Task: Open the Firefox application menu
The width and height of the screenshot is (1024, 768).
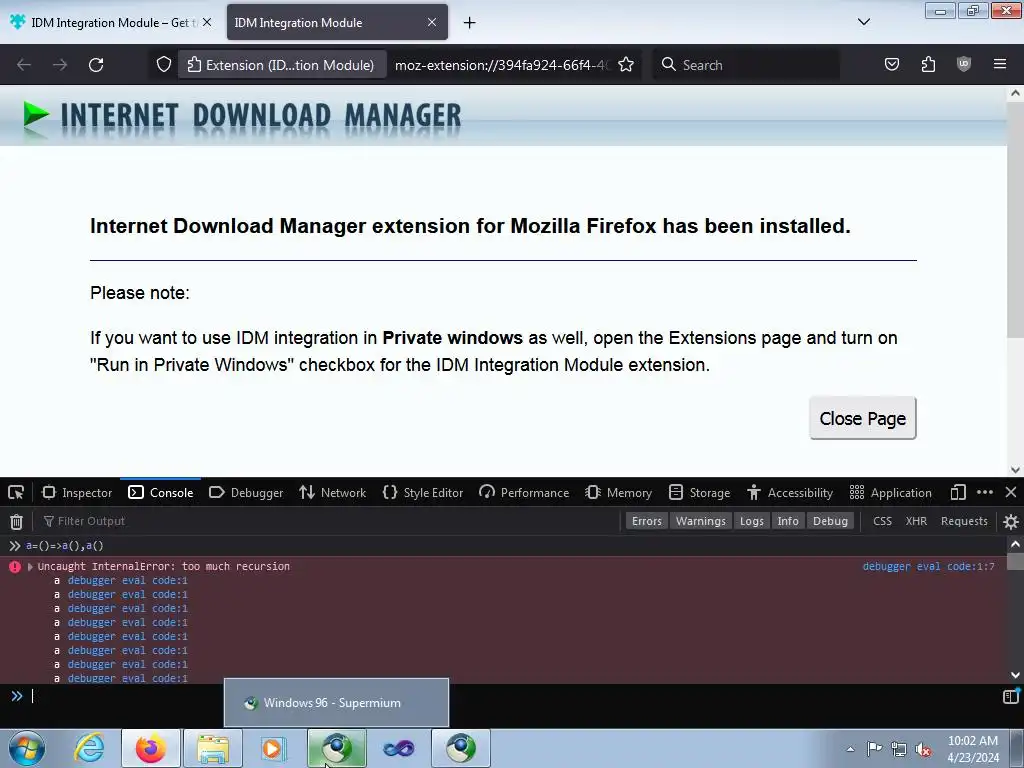Action: pos(1000,65)
